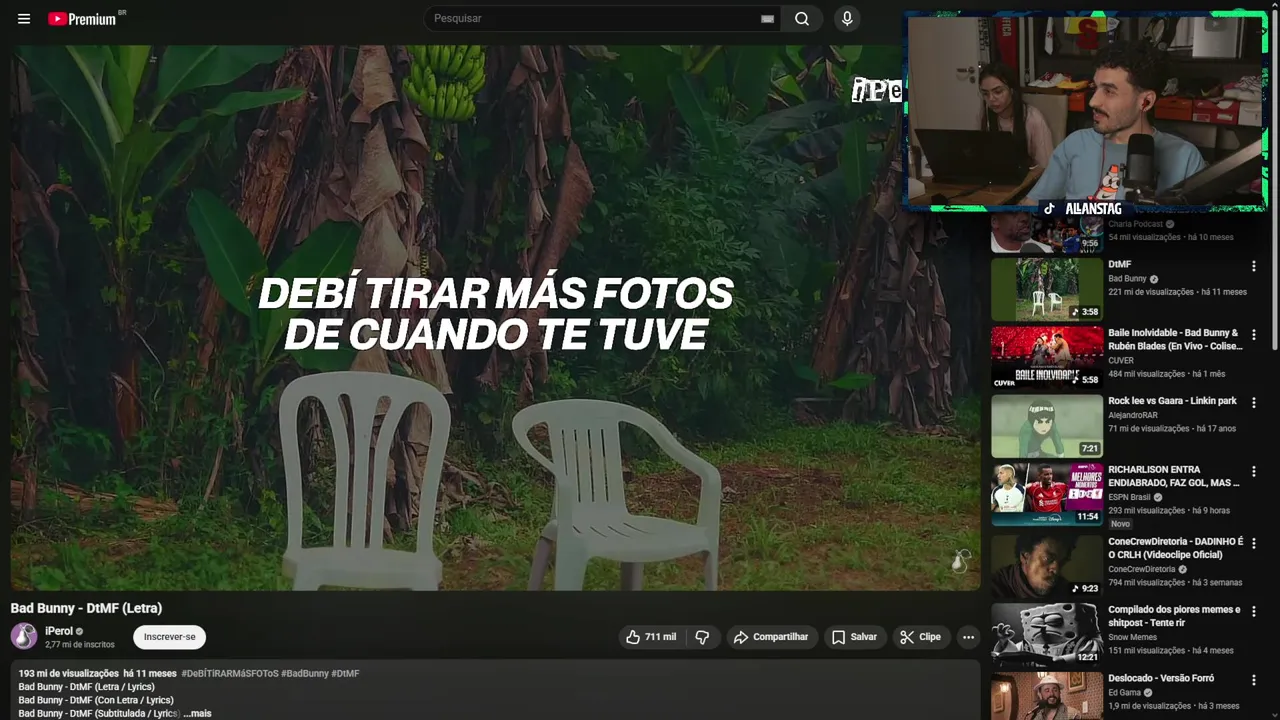1280x720 pixels.
Task: Open options menu for Baile Inolvidable
Action: (x=1253, y=334)
